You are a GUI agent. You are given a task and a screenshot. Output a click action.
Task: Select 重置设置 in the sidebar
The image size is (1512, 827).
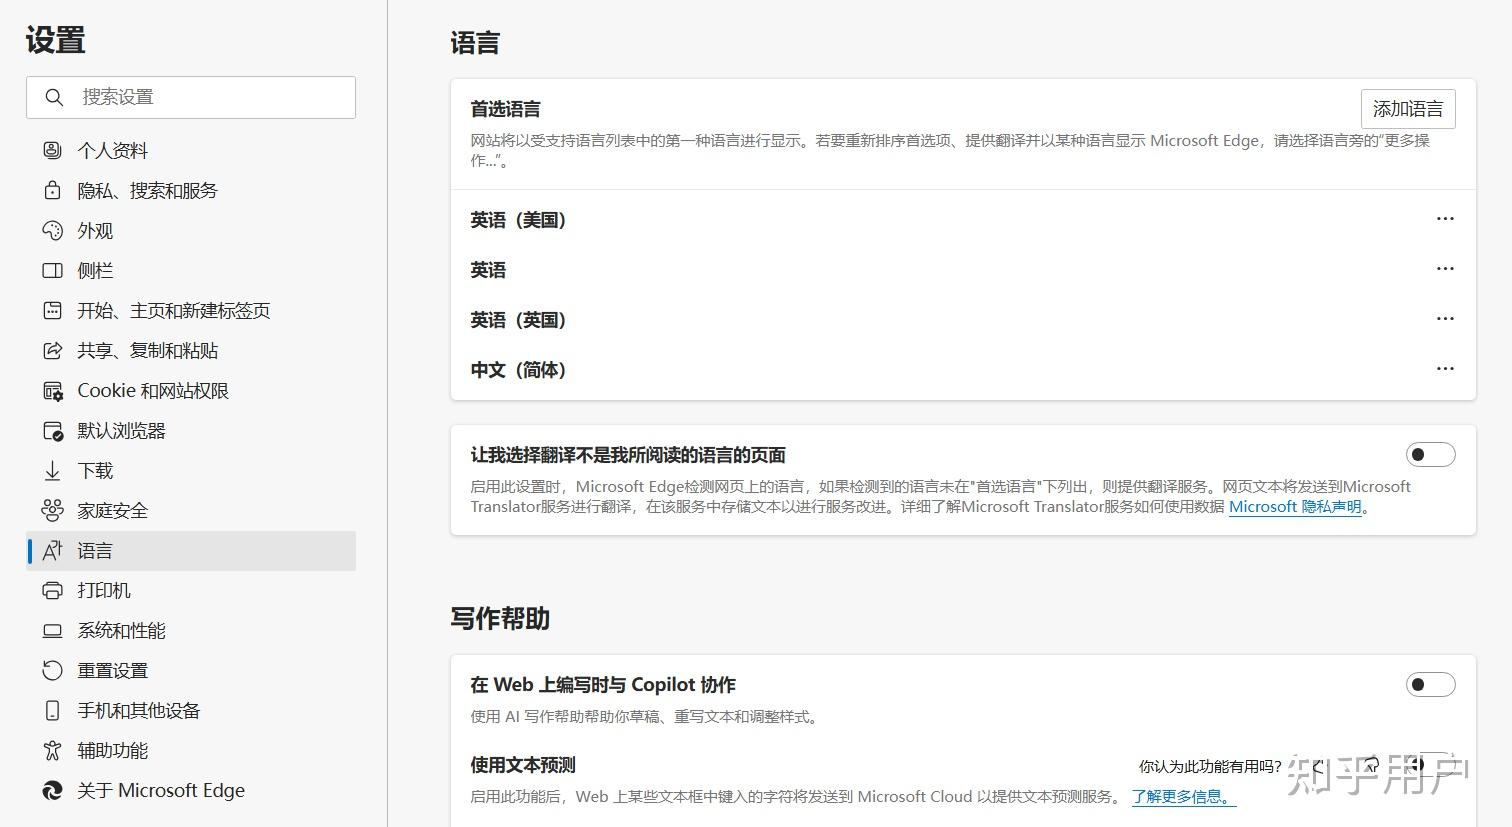[x=191, y=670]
